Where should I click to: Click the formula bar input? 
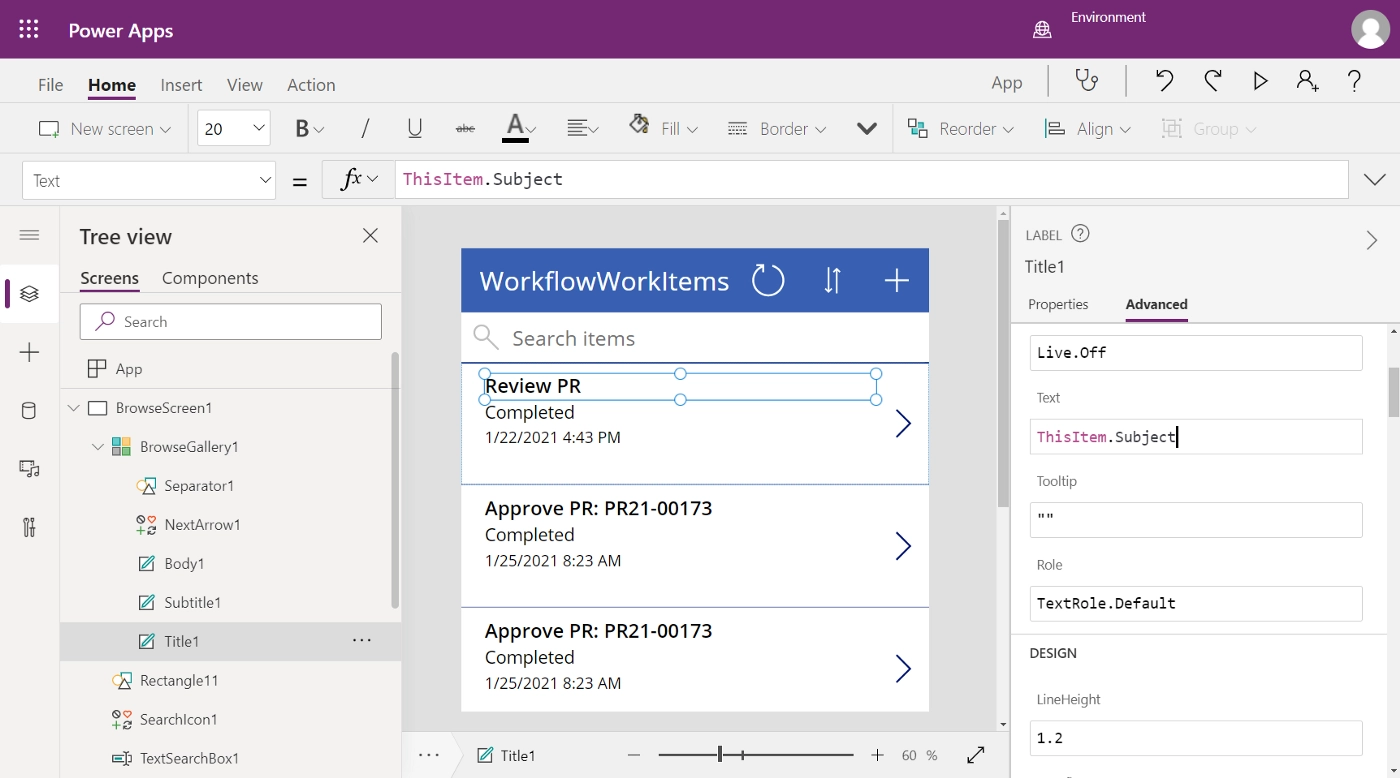pos(871,180)
